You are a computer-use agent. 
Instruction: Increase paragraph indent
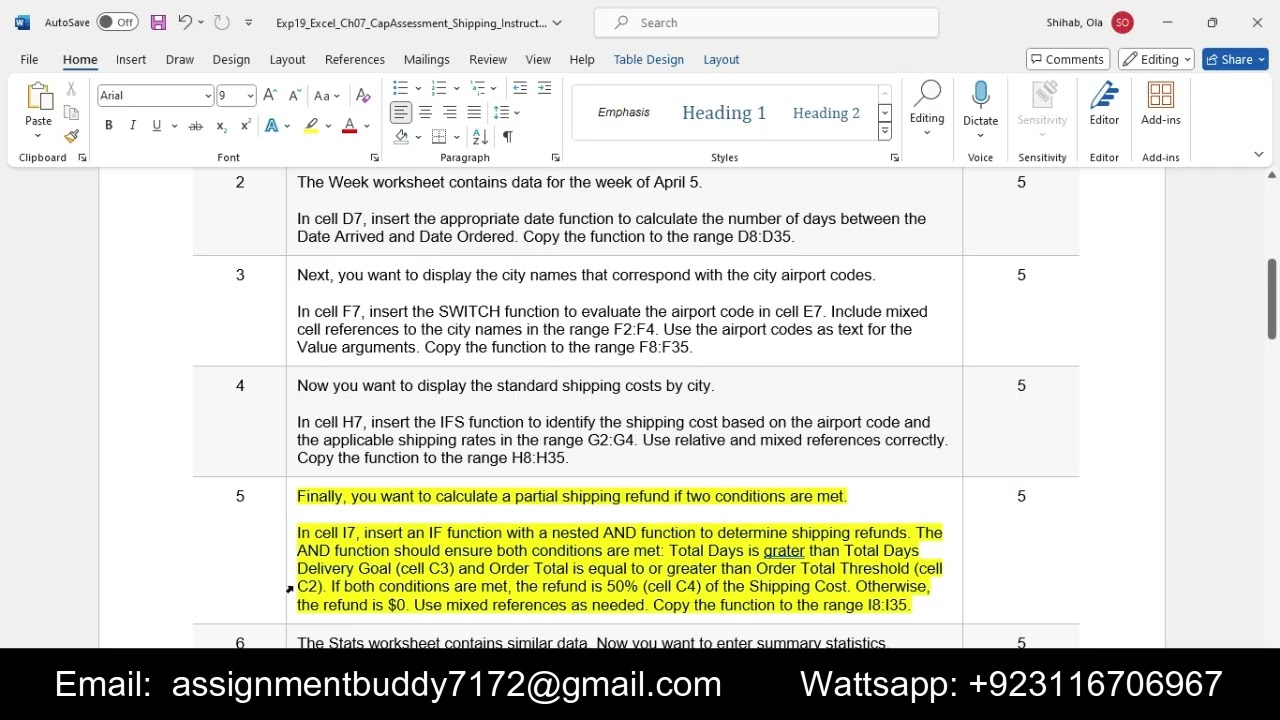[544, 88]
